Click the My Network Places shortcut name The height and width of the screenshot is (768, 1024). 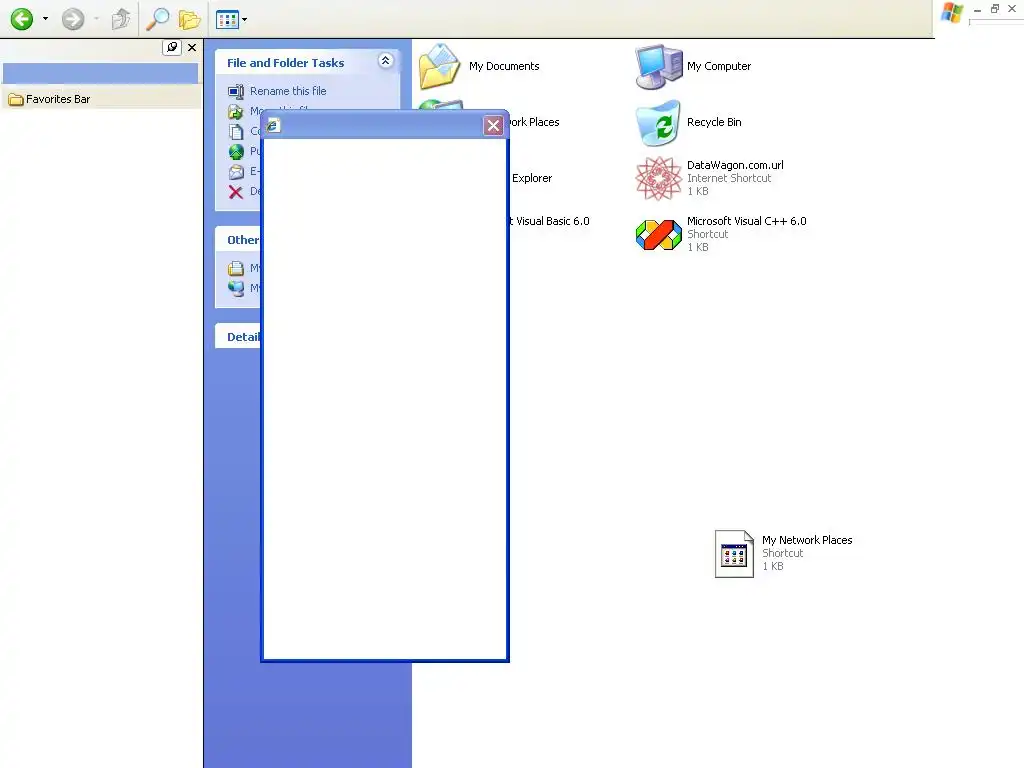tap(807, 540)
